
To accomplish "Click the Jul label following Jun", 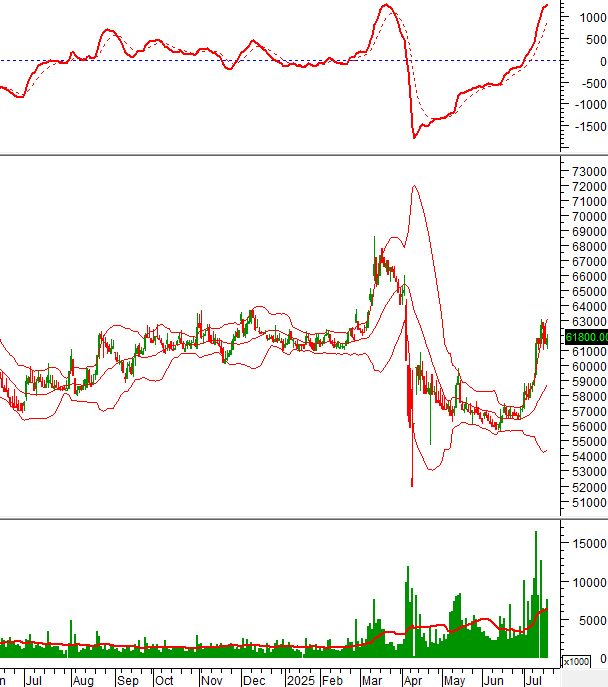I will tap(533, 680).
